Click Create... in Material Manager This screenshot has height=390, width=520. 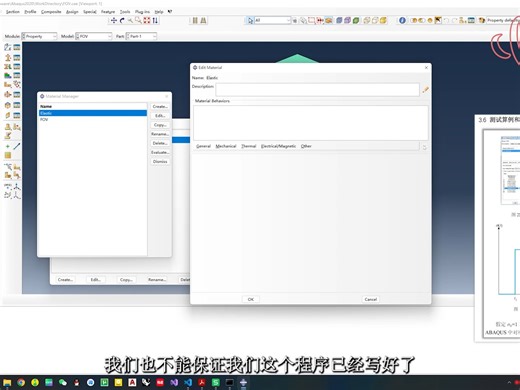[x=160, y=107]
